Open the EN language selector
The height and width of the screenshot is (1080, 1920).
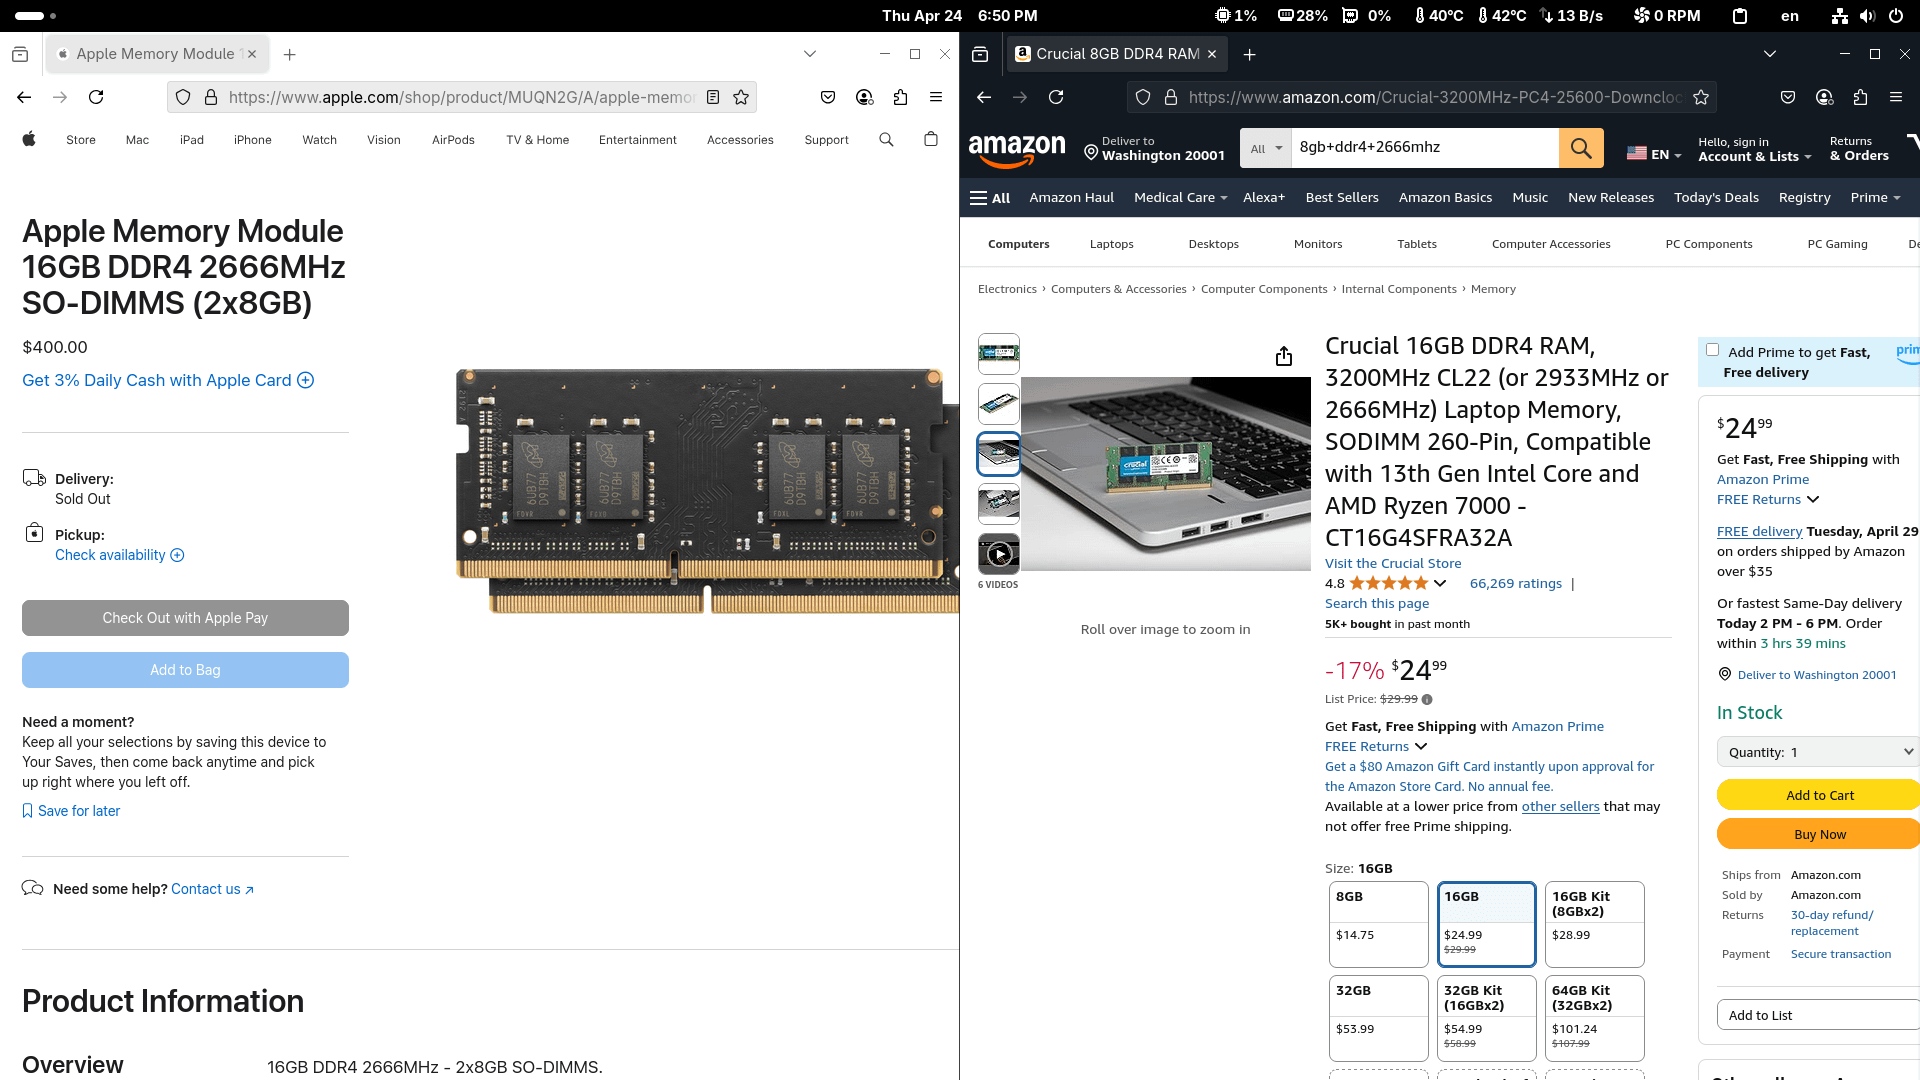[x=1654, y=154]
